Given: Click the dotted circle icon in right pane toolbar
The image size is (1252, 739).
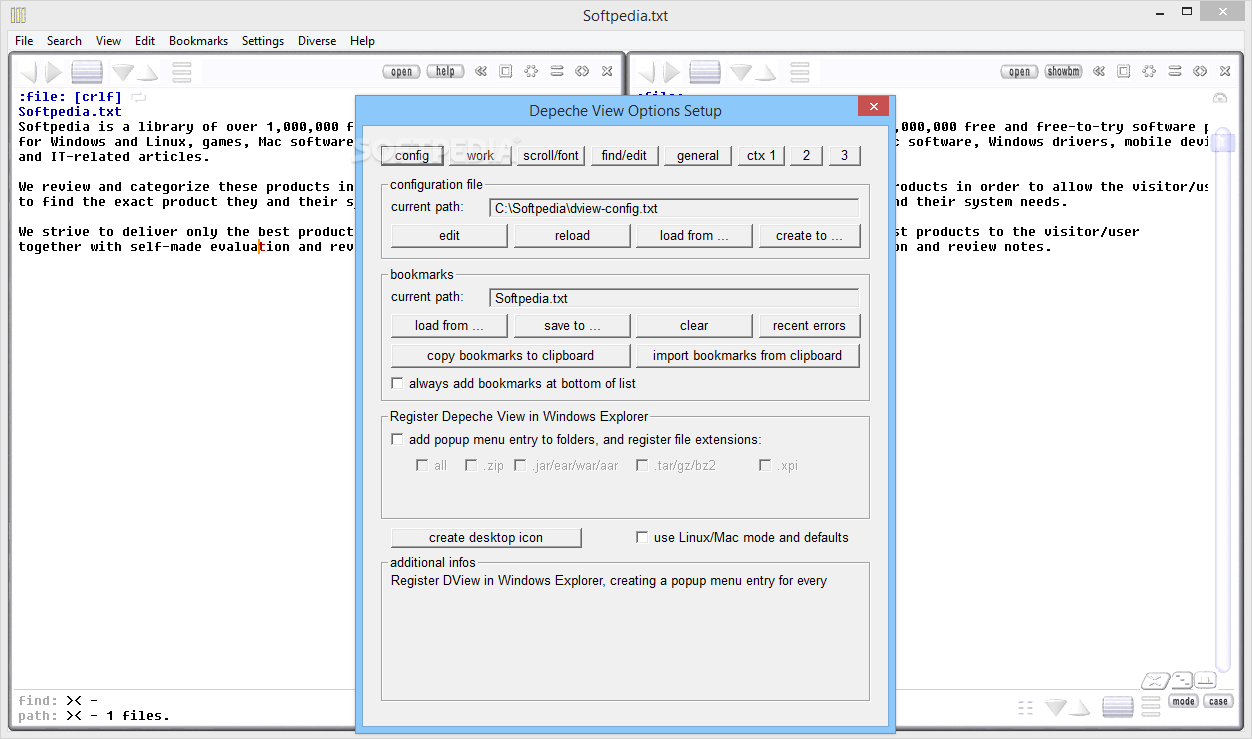Looking at the screenshot, I should [x=1149, y=71].
